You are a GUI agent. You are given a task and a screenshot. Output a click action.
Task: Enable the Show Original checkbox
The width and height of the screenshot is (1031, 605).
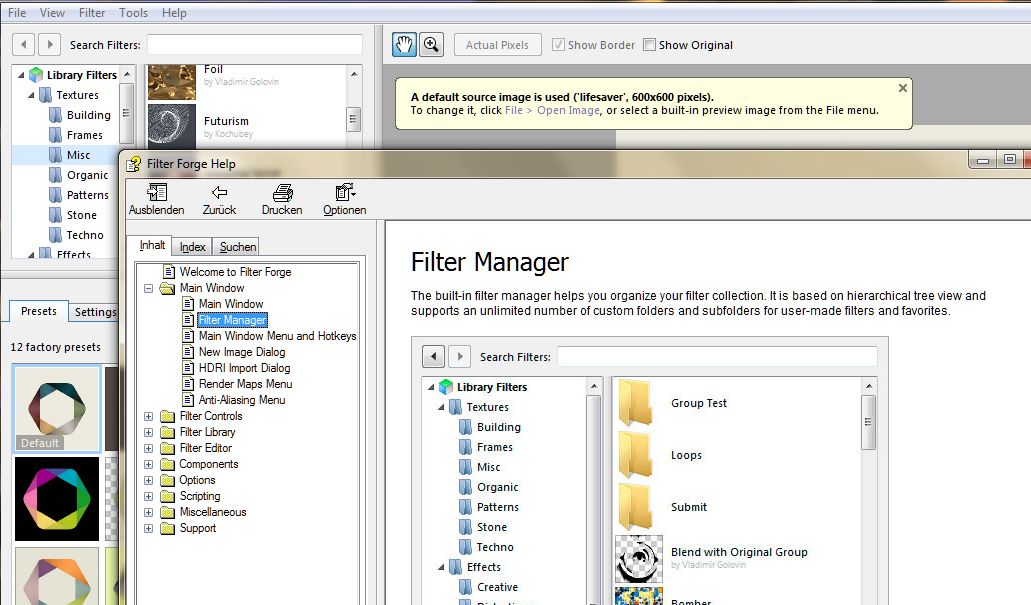tap(650, 45)
